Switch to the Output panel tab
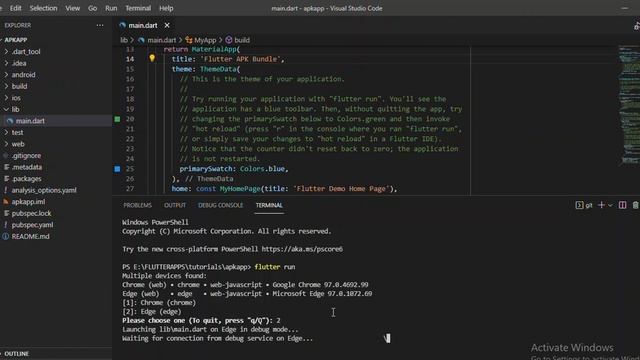Screen dimensions: 640x360 175,205
